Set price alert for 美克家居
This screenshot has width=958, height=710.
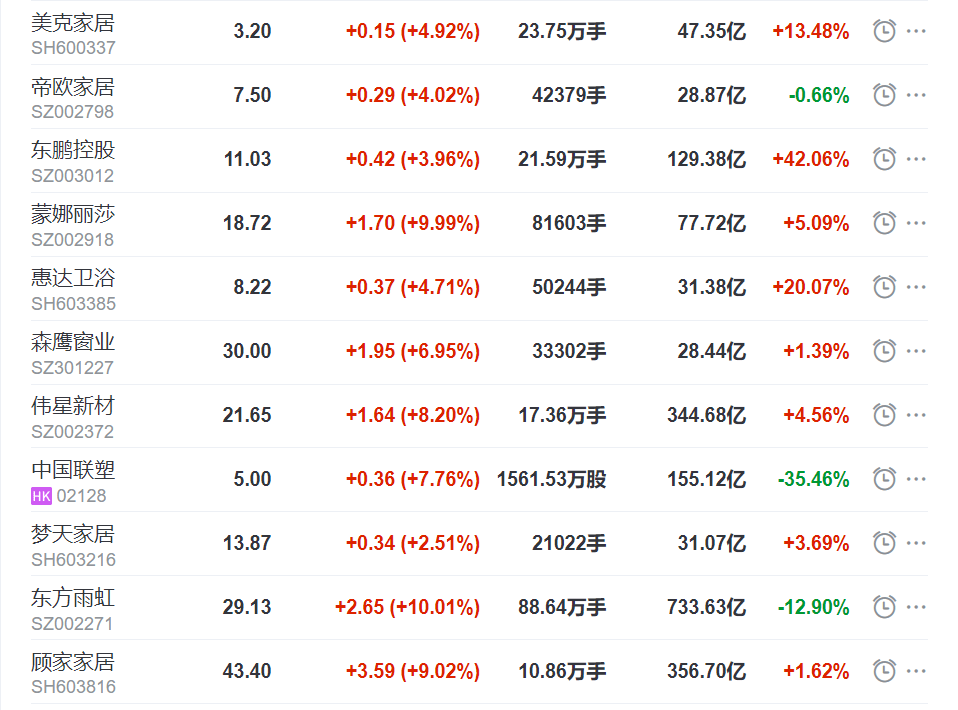pos(884,31)
